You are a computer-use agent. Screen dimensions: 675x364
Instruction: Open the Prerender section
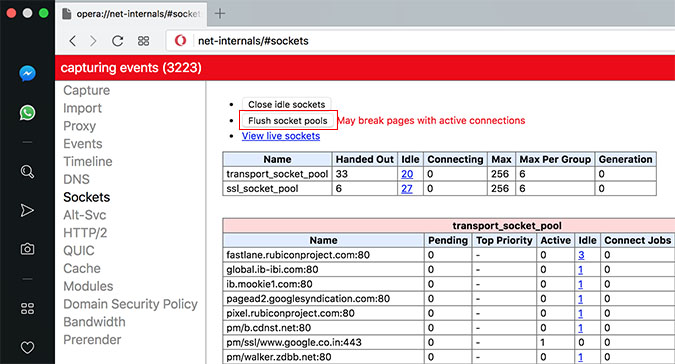(92, 340)
